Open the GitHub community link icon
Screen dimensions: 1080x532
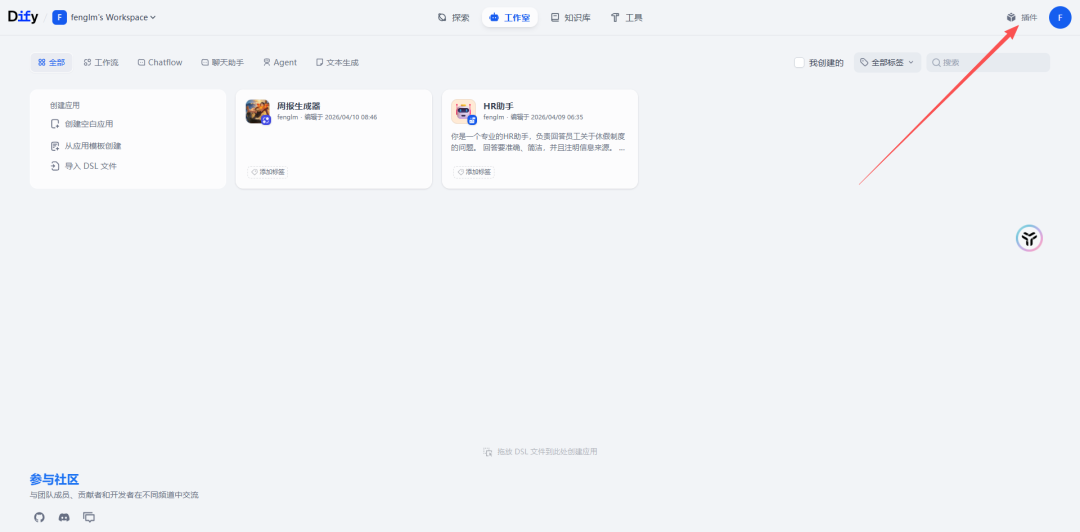point(39,517)
